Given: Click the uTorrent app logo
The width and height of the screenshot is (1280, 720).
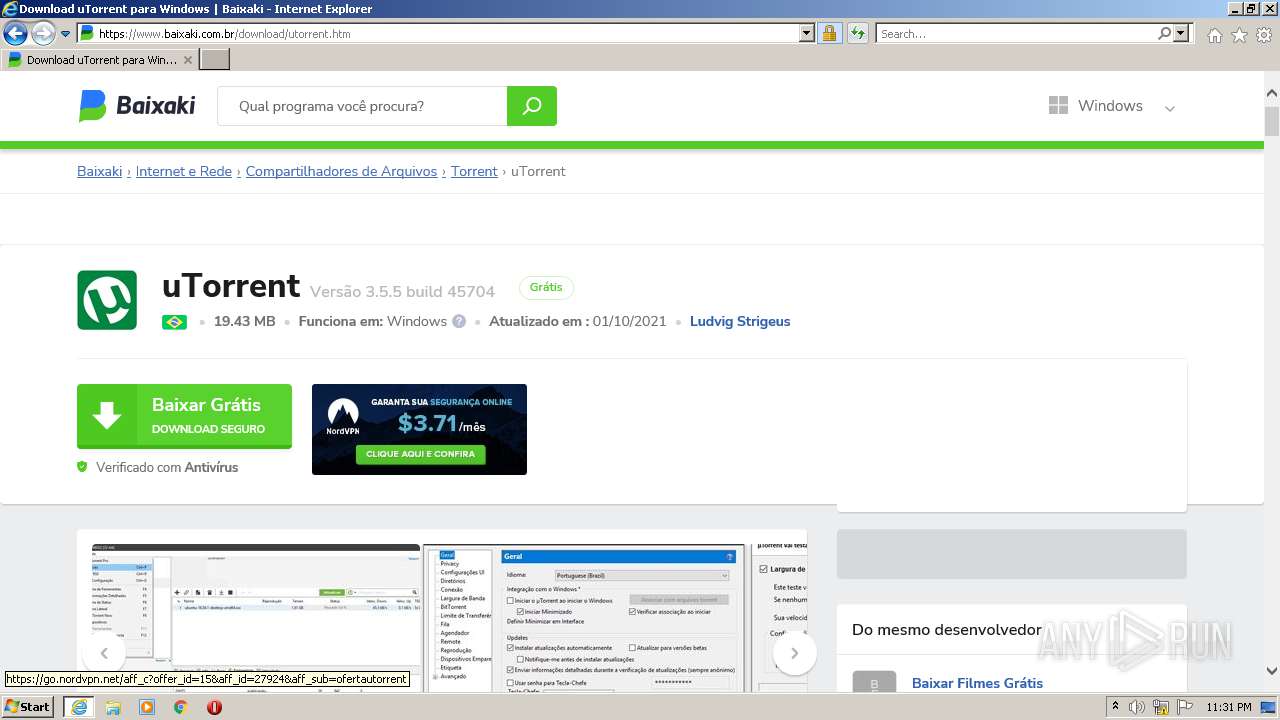Looking at the screenshot, I should pos(107,300).
